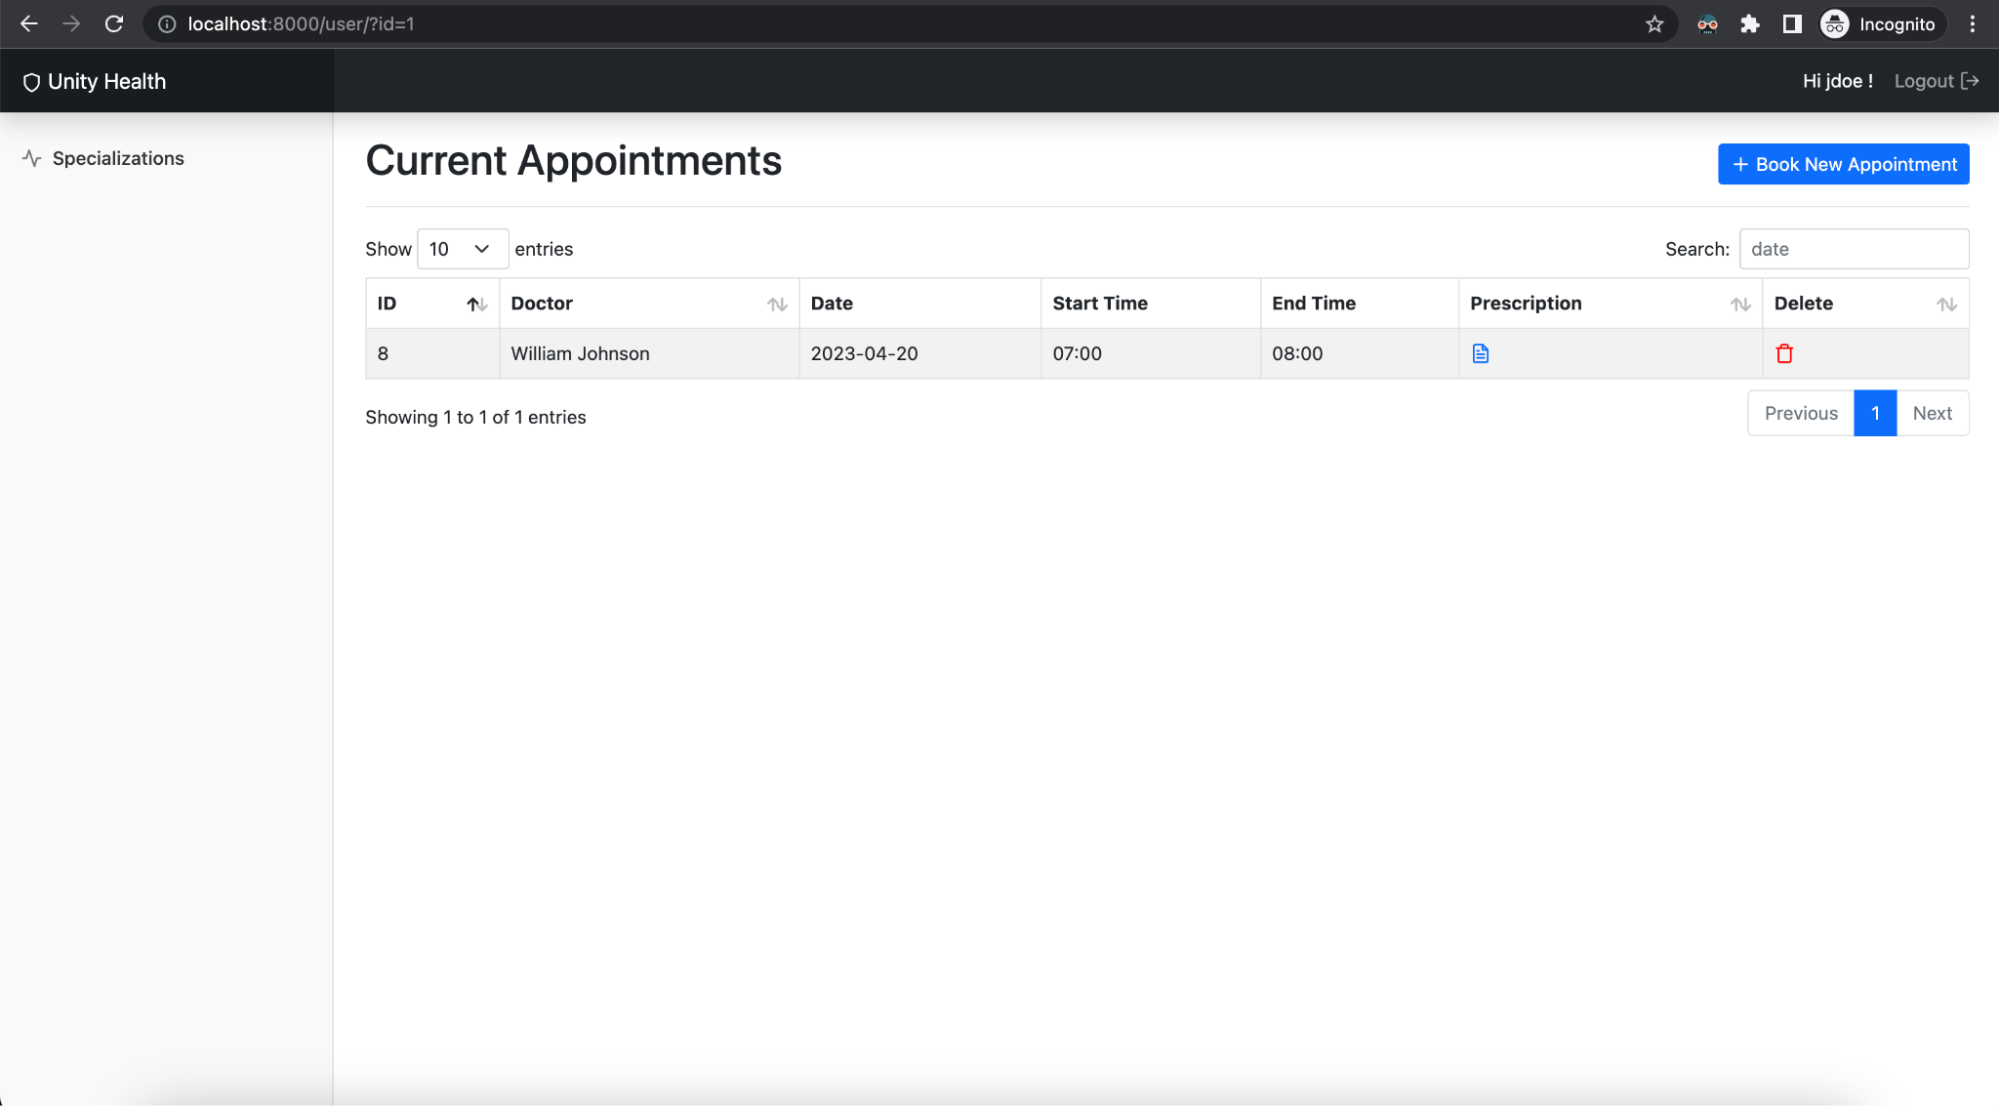Open prescription document icon for appointment 8
Viewport: 1999px width, 1106px height.
tap(1480, 353)
